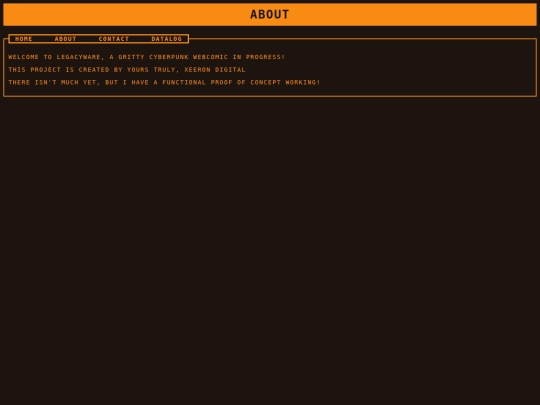
Task: Click the ABOUT page header title
Action: (x=270, y=14)
